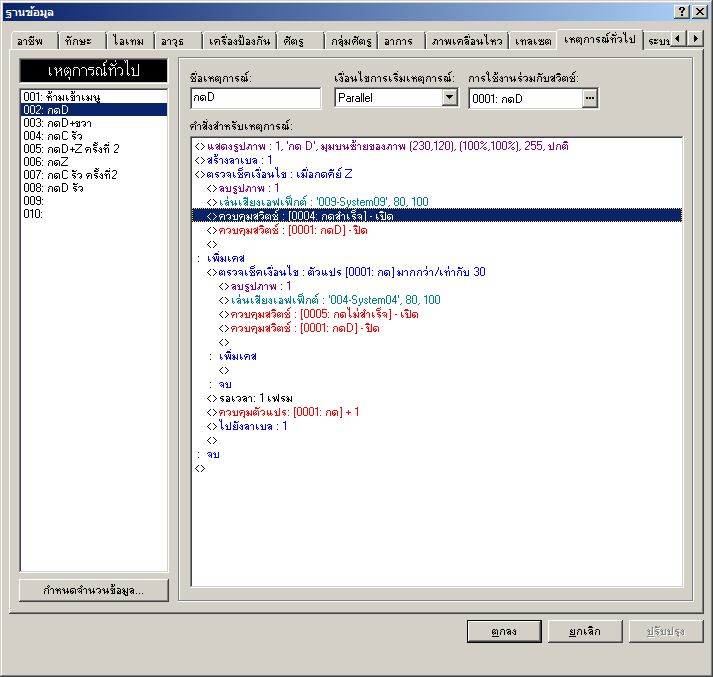The height and width of the screenshot is (677, 713).
Task: Open the partially visible ระบบ tab
Action: tap(658, 41)
